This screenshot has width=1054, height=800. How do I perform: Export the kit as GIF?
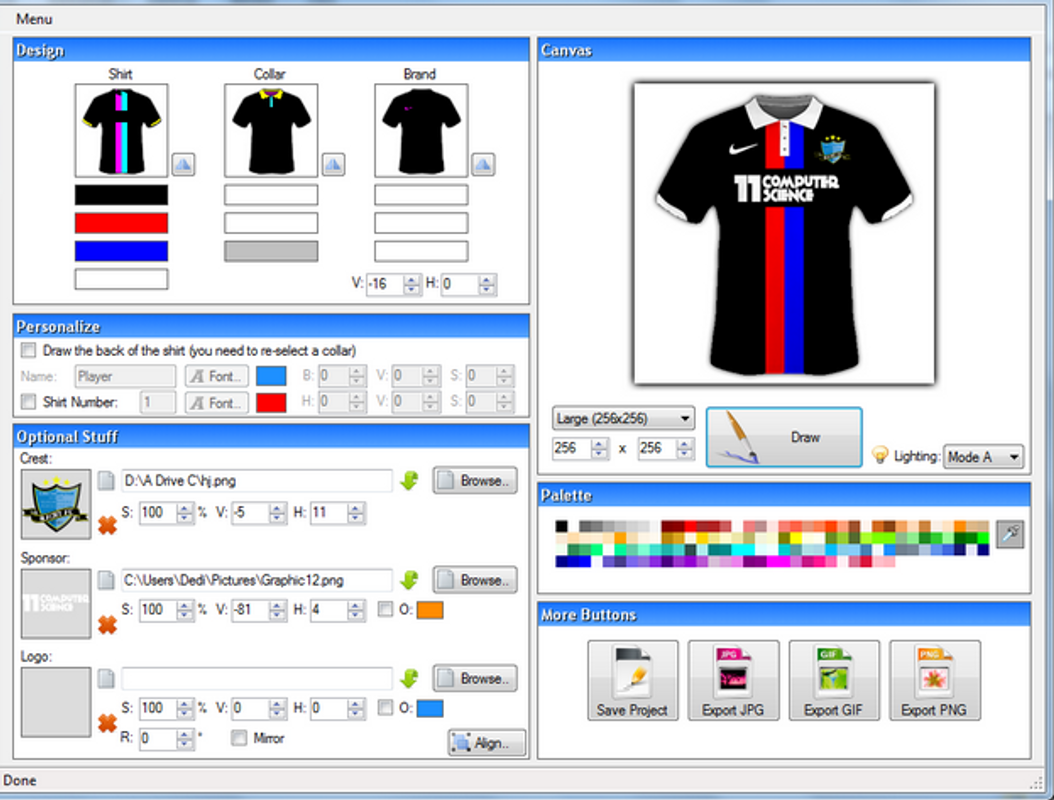click(834, 680)
